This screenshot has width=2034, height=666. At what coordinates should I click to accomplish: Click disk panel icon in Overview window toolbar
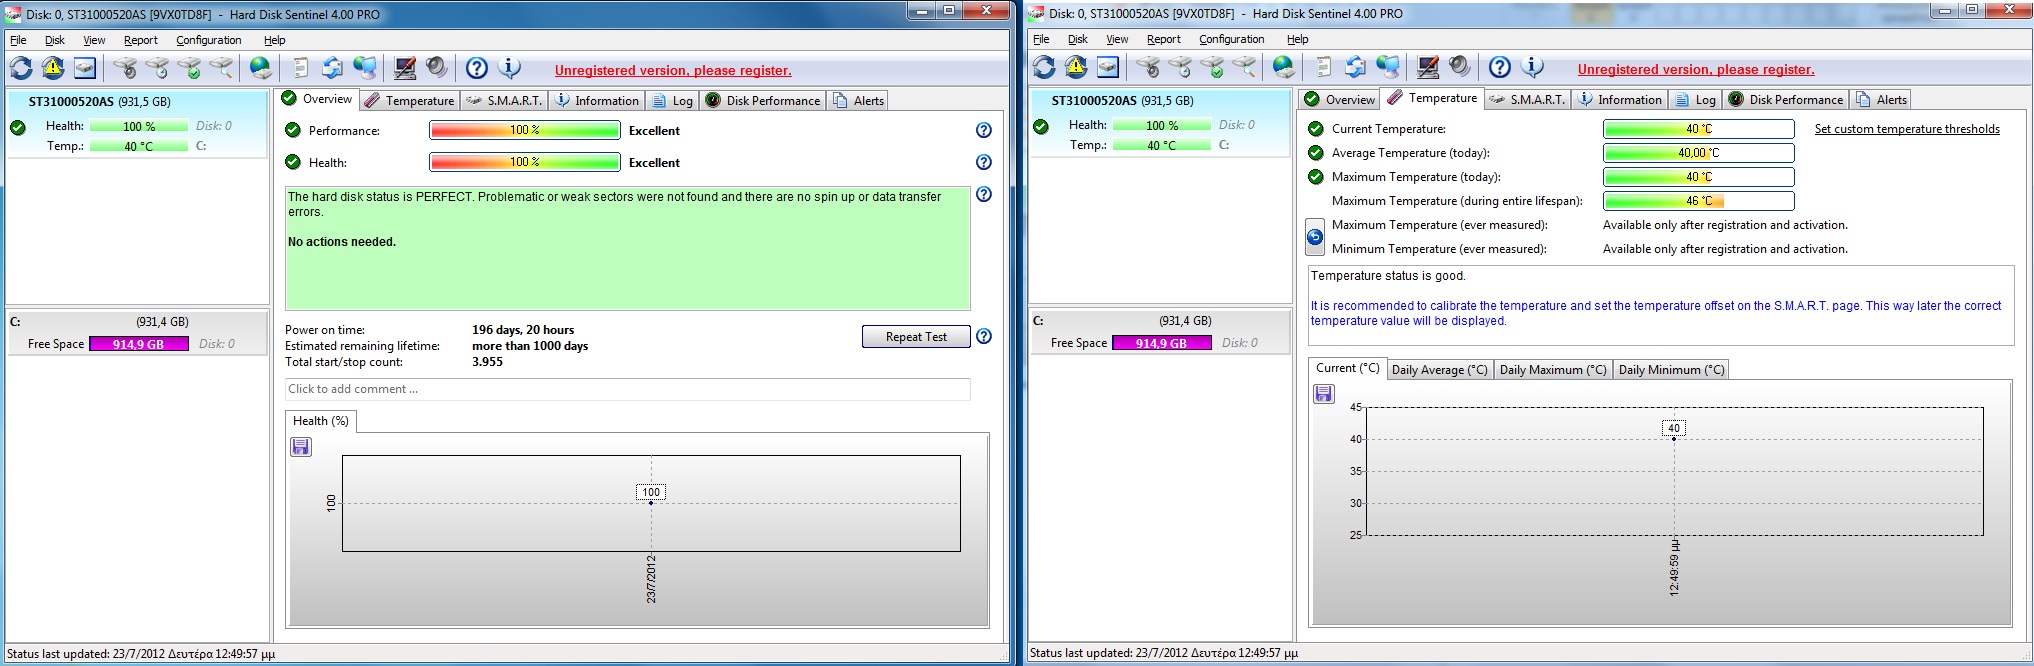pyautogui.click(x=85, y=68)
